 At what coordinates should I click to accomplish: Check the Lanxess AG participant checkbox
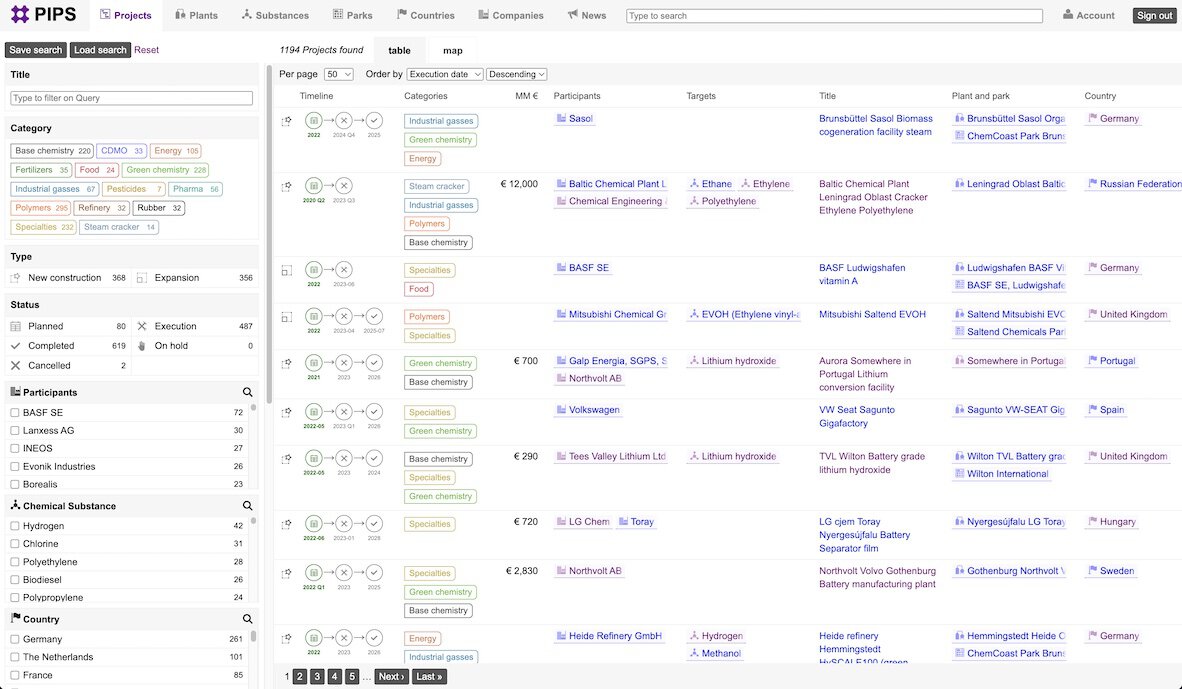(15, 430)
